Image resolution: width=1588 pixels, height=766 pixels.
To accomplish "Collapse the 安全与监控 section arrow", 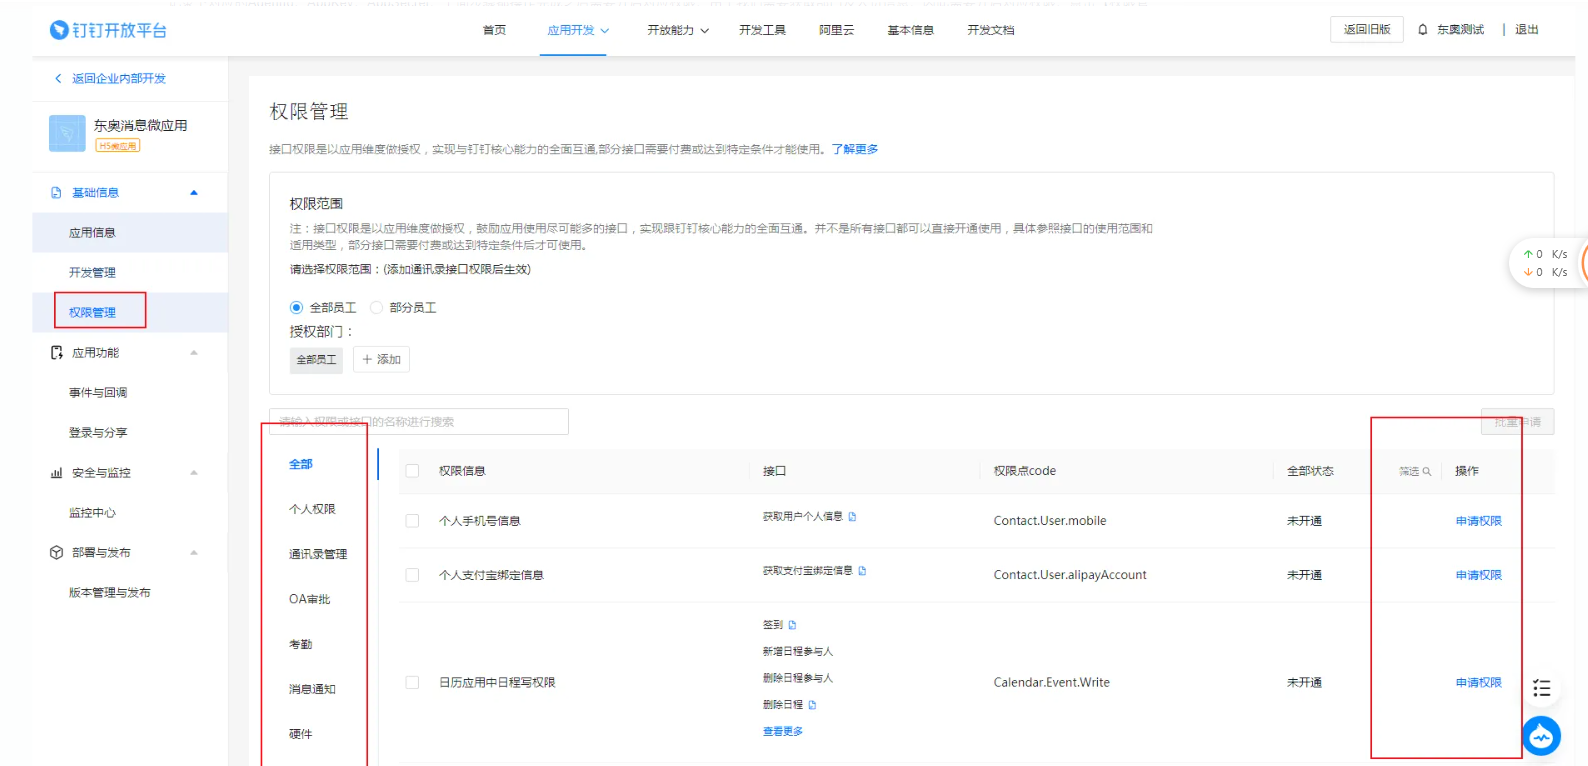I will (194, 473).
